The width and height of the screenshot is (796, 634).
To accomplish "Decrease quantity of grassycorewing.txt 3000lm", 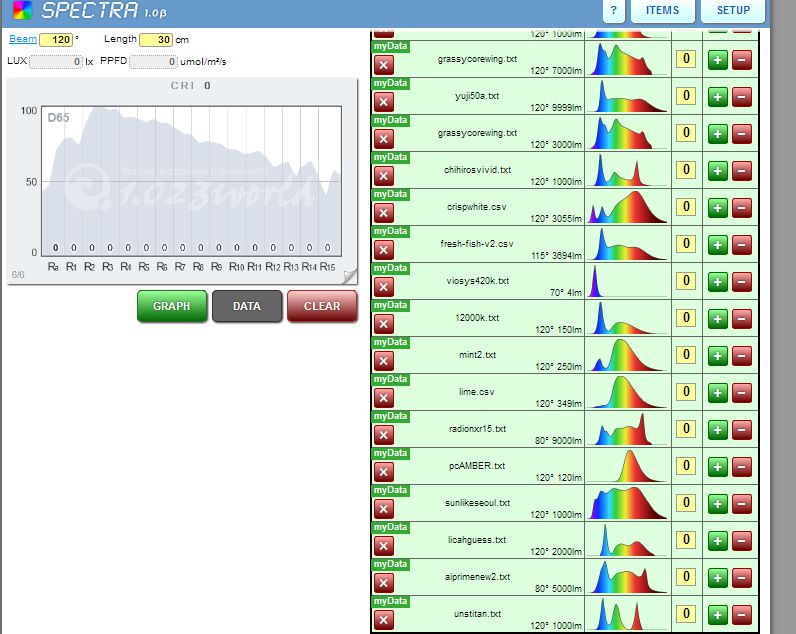I will tap(742, 134).
